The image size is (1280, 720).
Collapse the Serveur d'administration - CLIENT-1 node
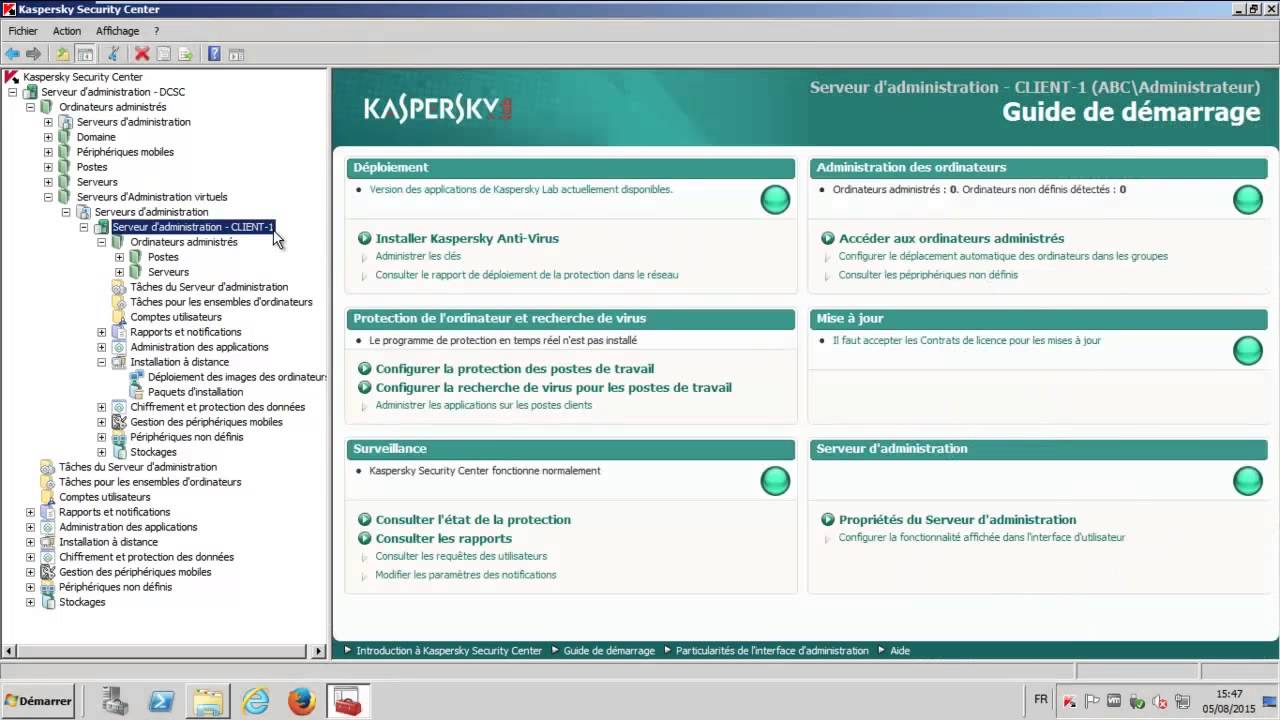(84, 227)
